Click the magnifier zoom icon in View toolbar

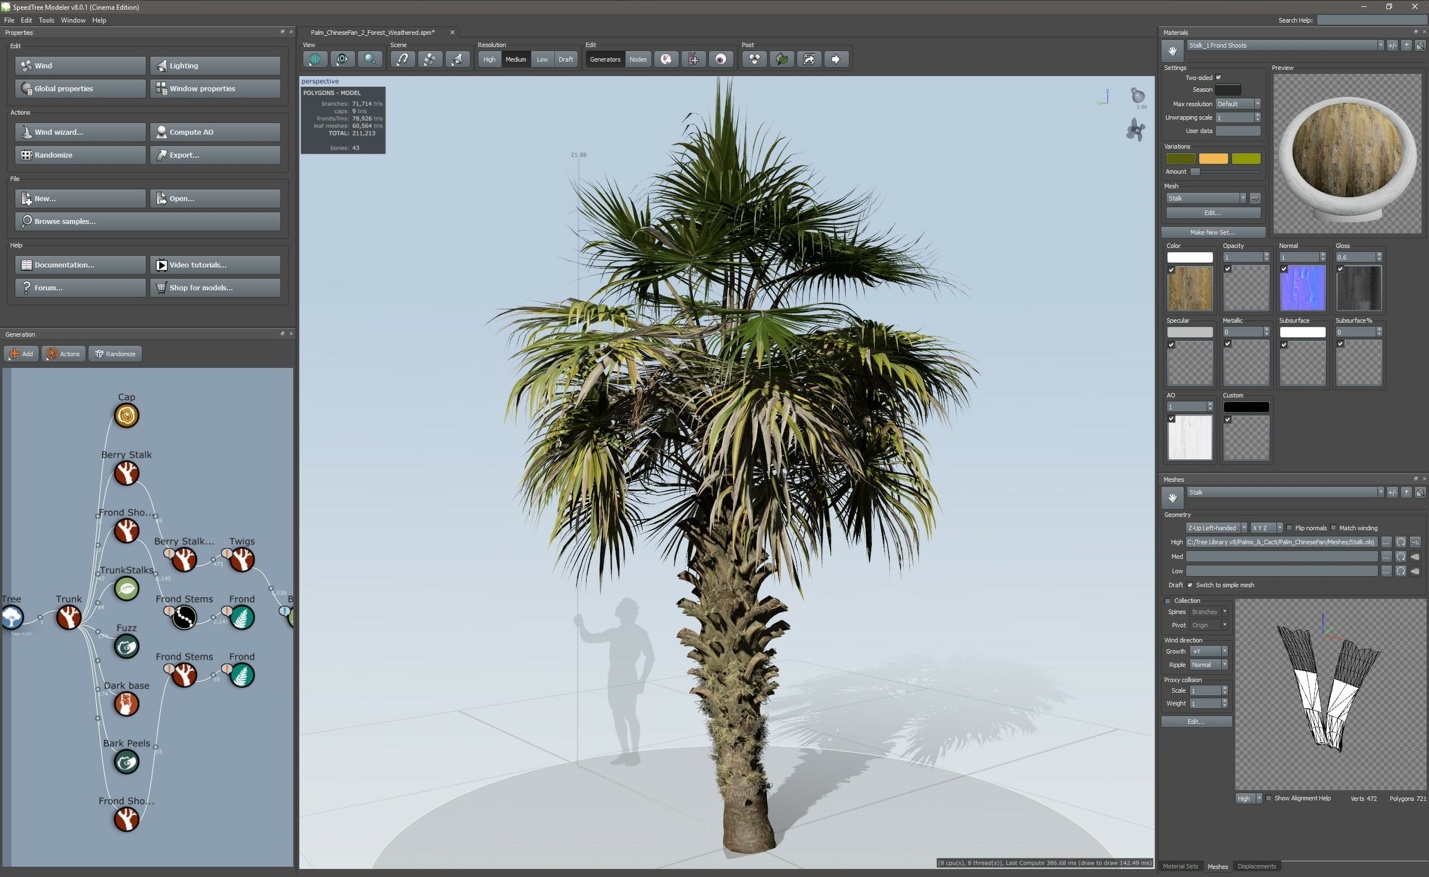point(370,59)
